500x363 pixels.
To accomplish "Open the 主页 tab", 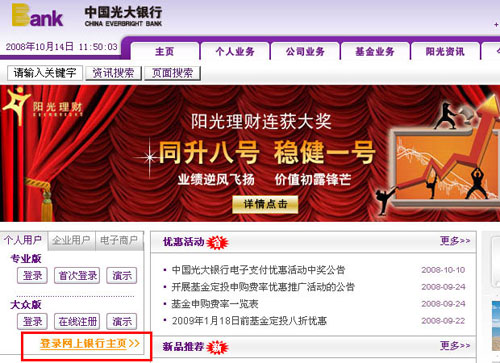I will (x=165, y=52).
